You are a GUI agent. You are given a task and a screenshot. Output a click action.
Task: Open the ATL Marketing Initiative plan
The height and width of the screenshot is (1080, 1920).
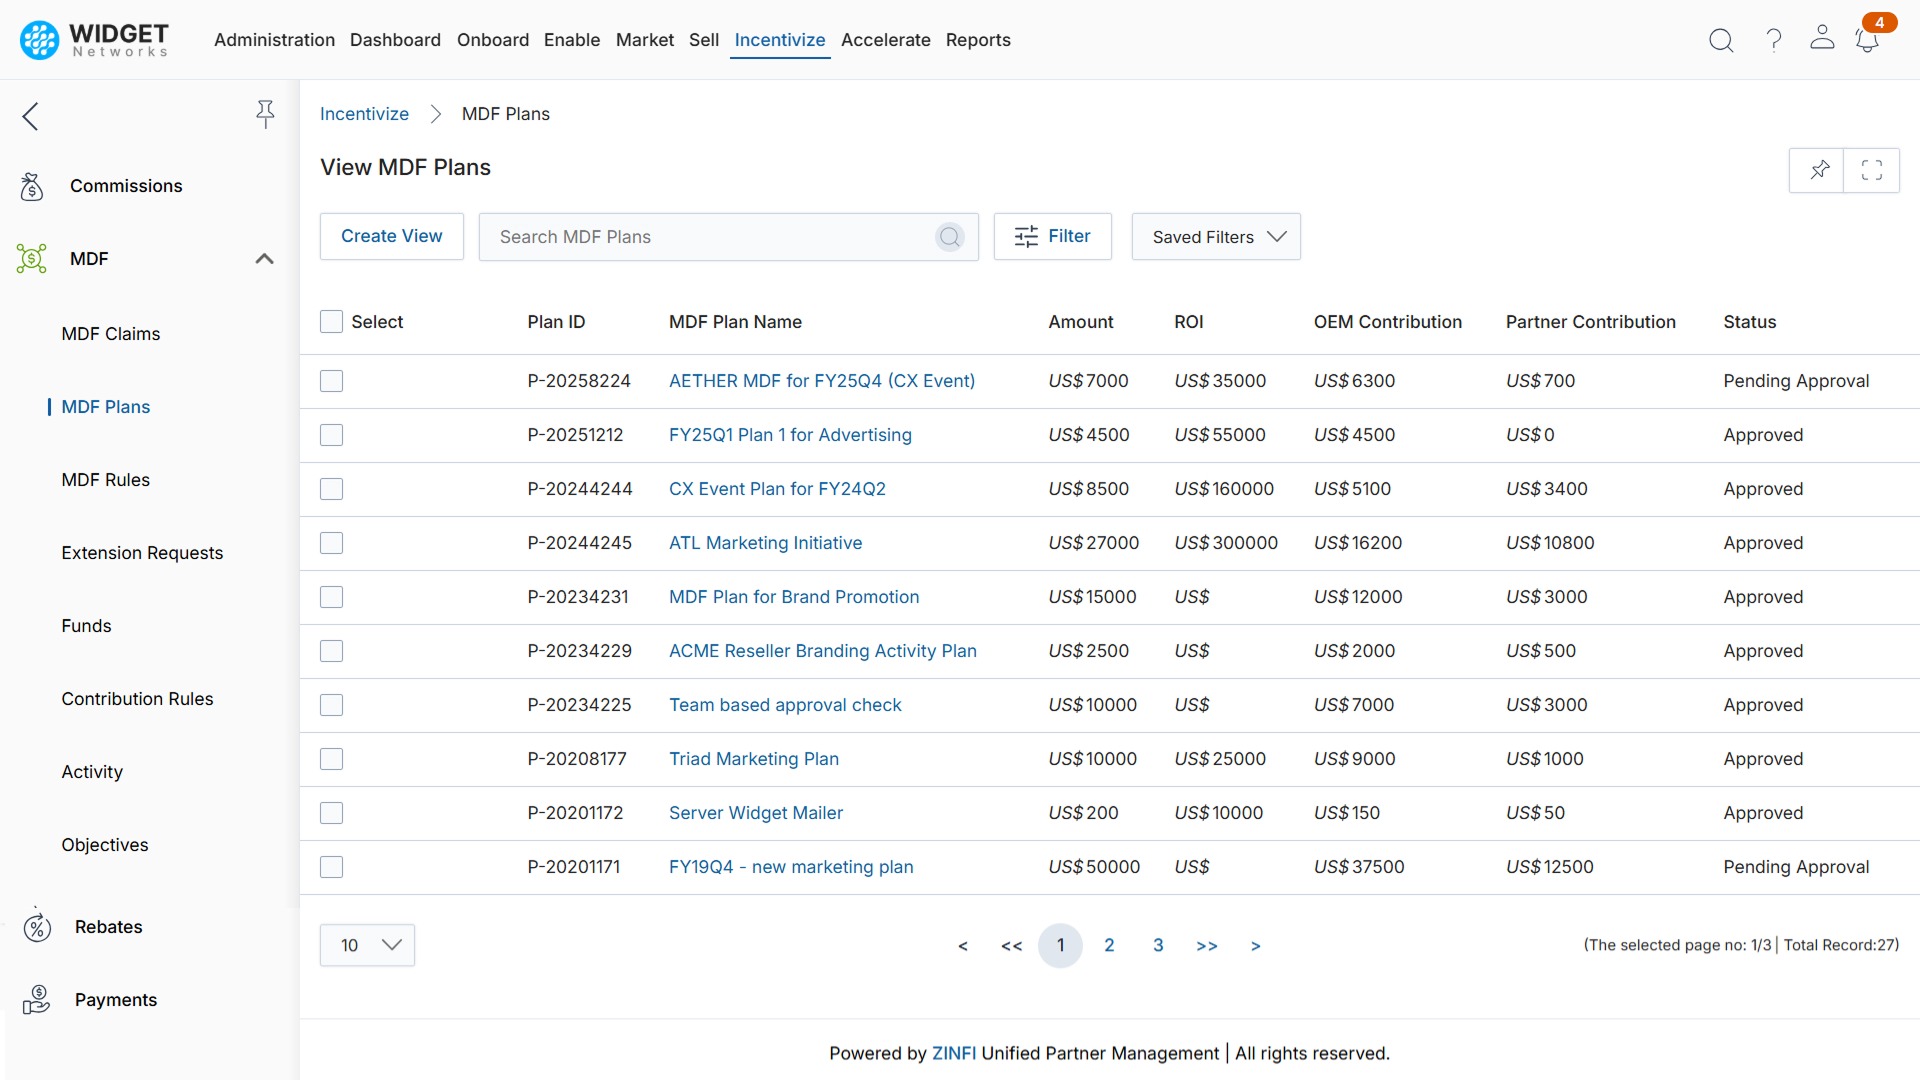765,543
